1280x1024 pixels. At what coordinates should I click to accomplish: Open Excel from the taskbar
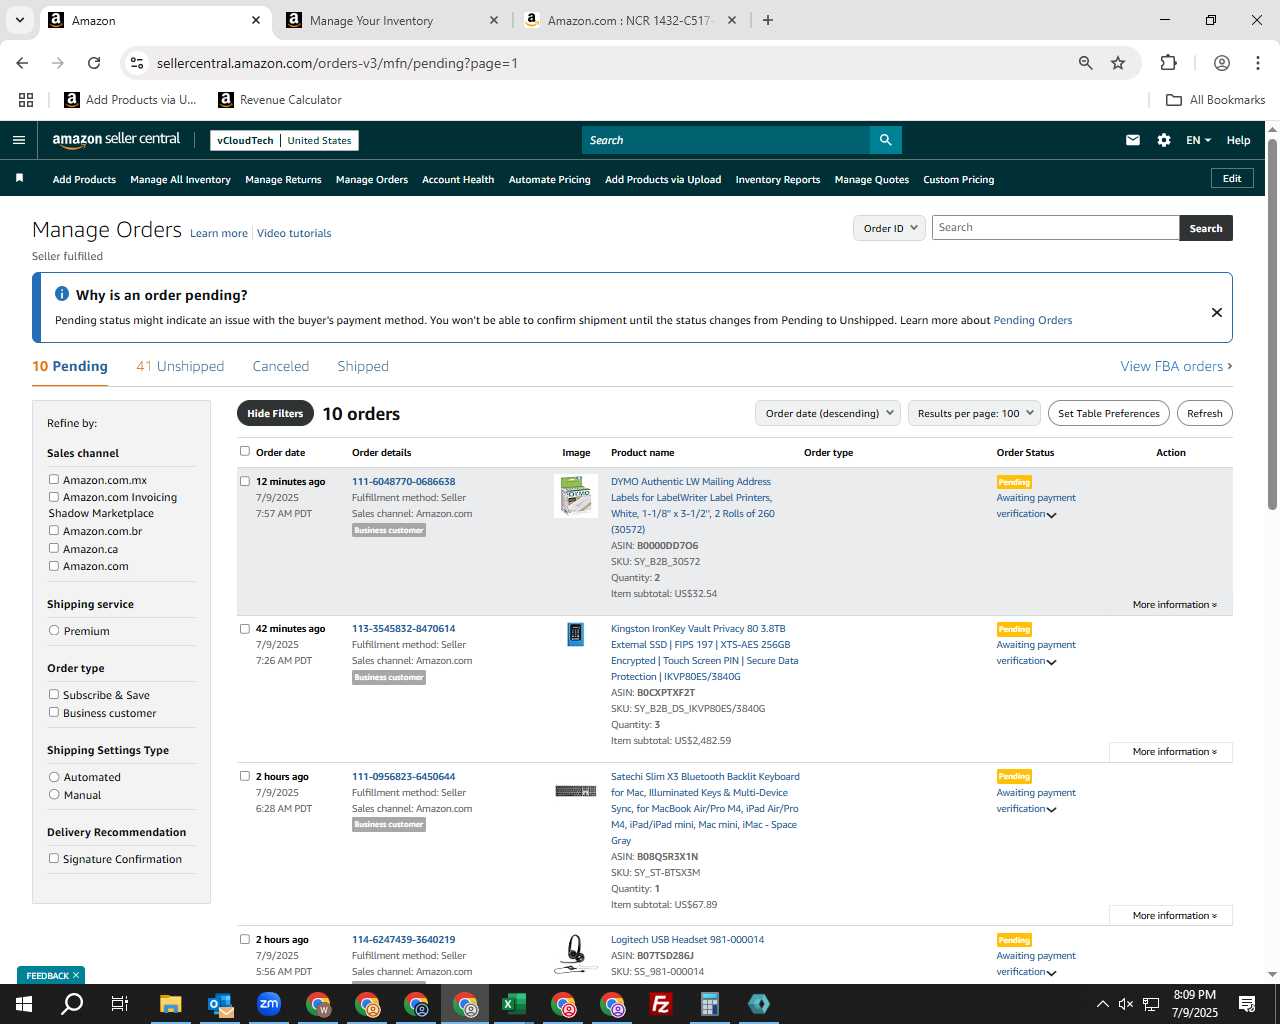(x=514, y=1004)
